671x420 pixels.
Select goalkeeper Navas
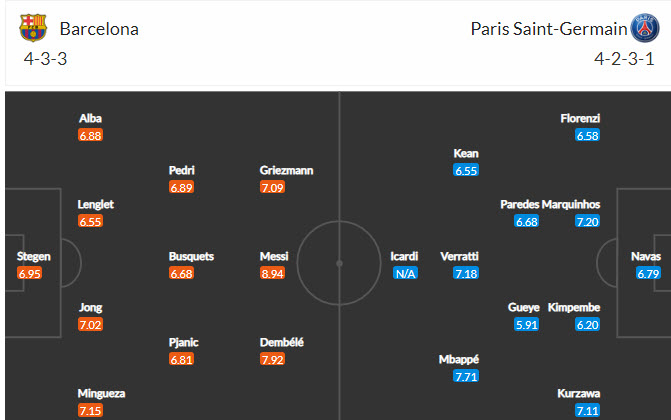point(646,257)
